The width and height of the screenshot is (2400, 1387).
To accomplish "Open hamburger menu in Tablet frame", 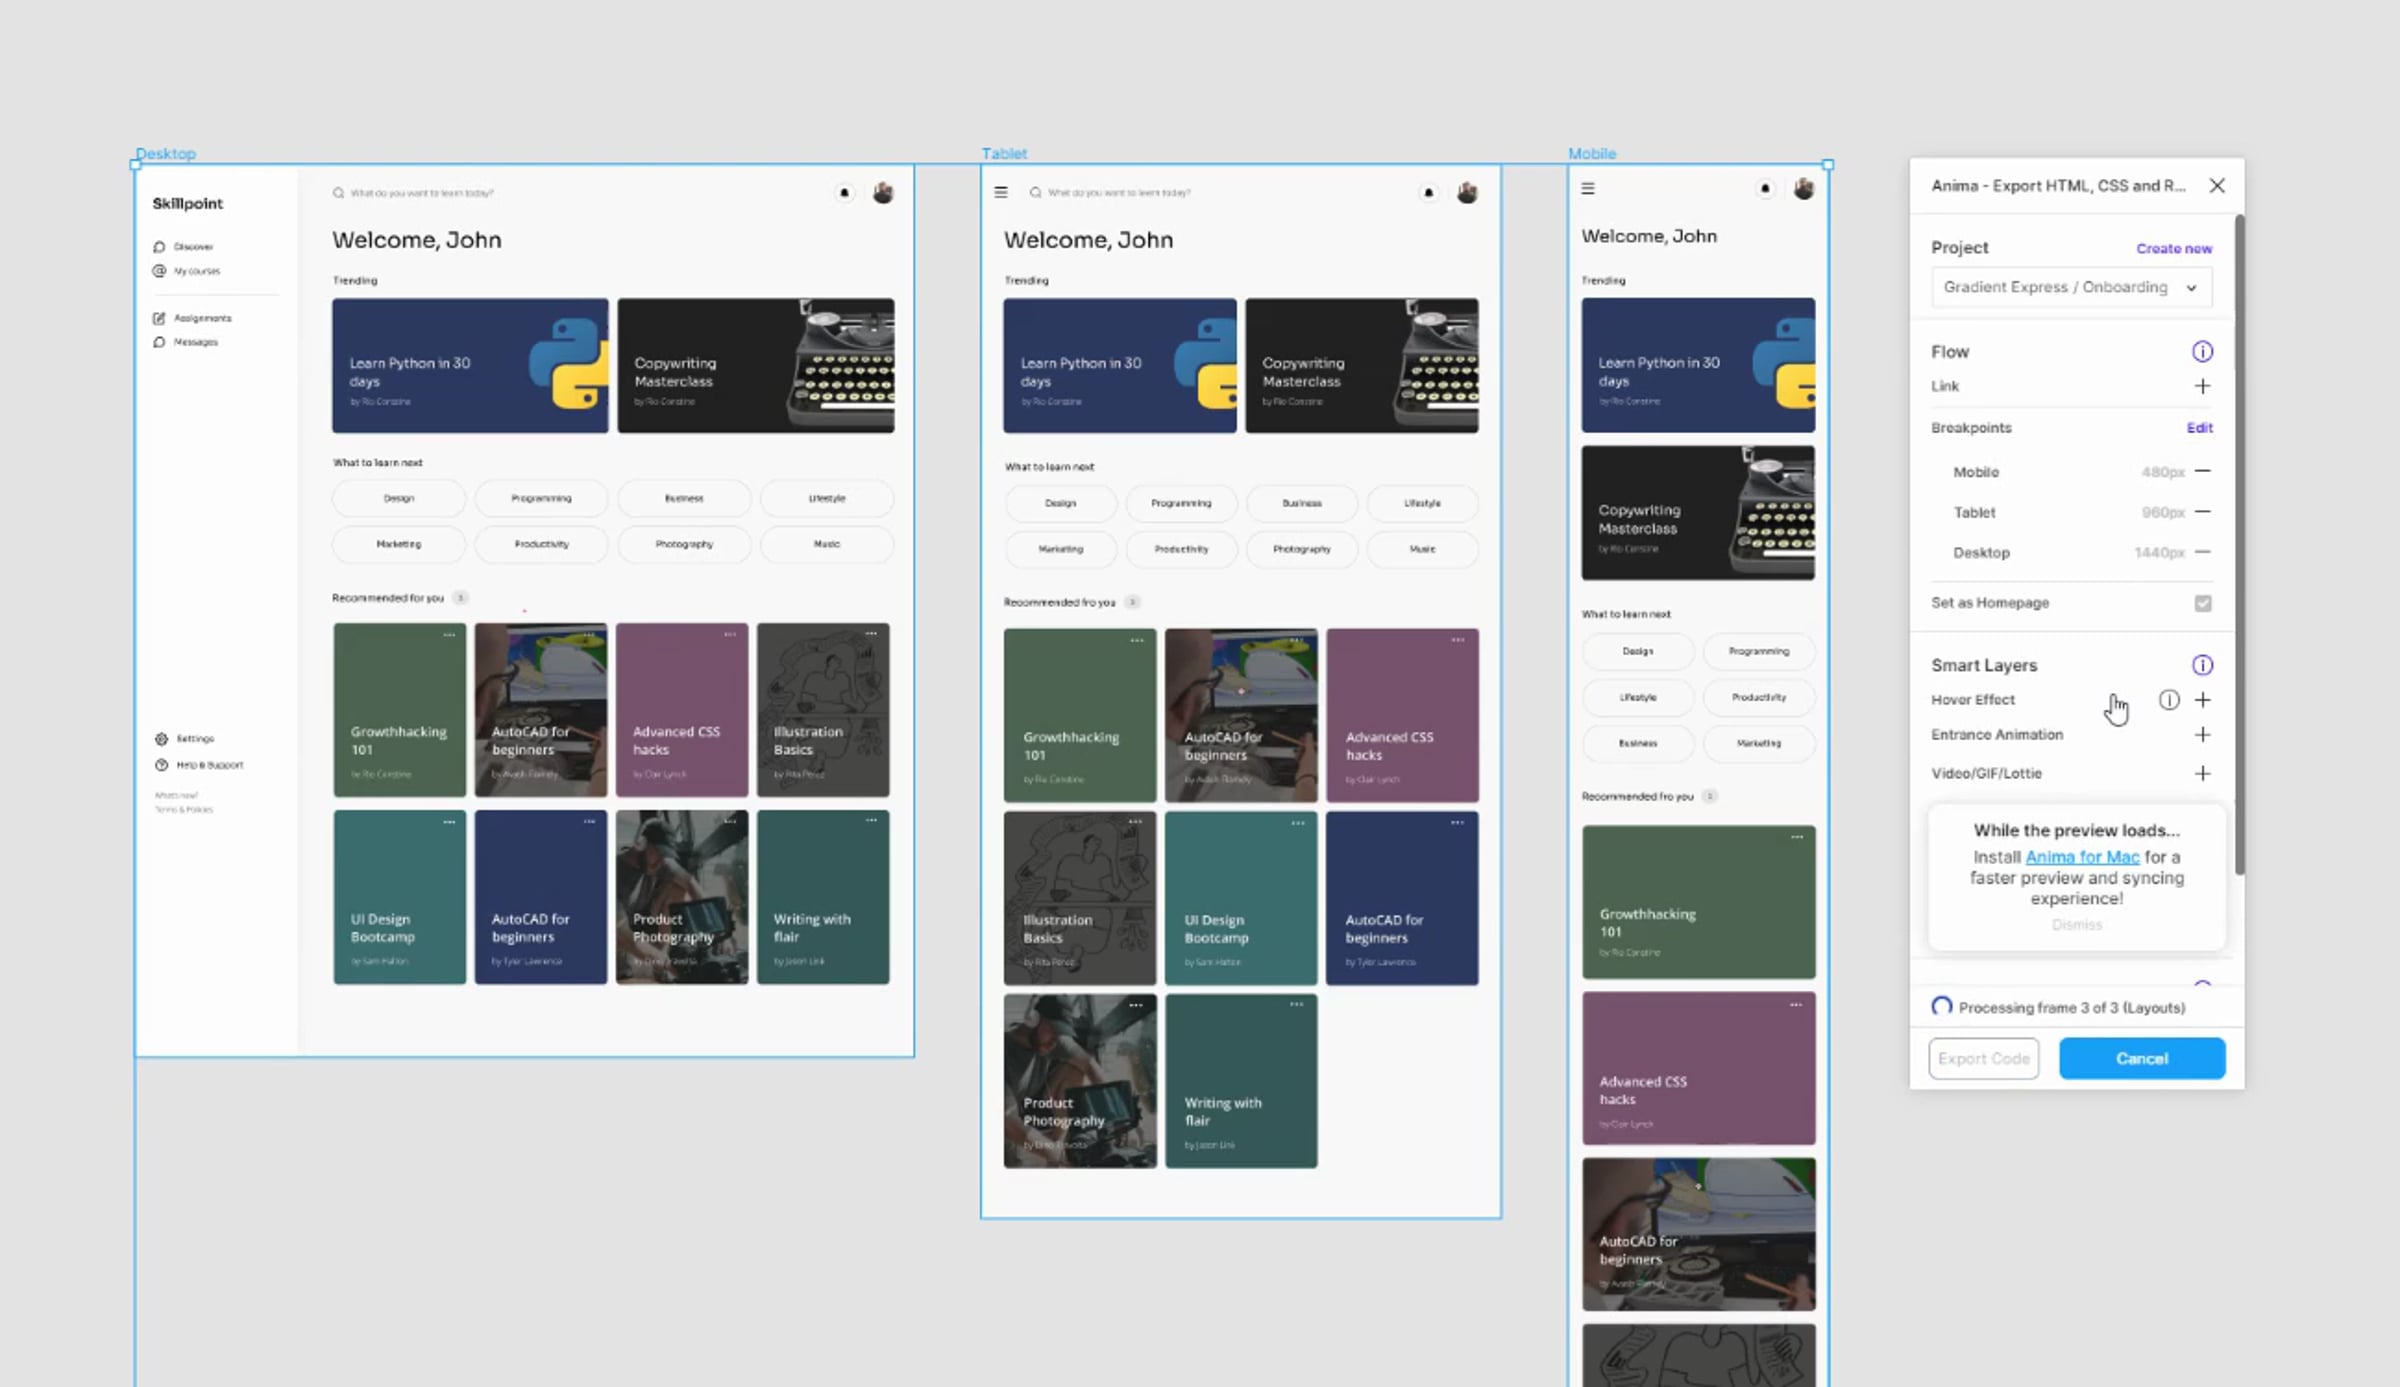I will click(x=1001, y=192).
